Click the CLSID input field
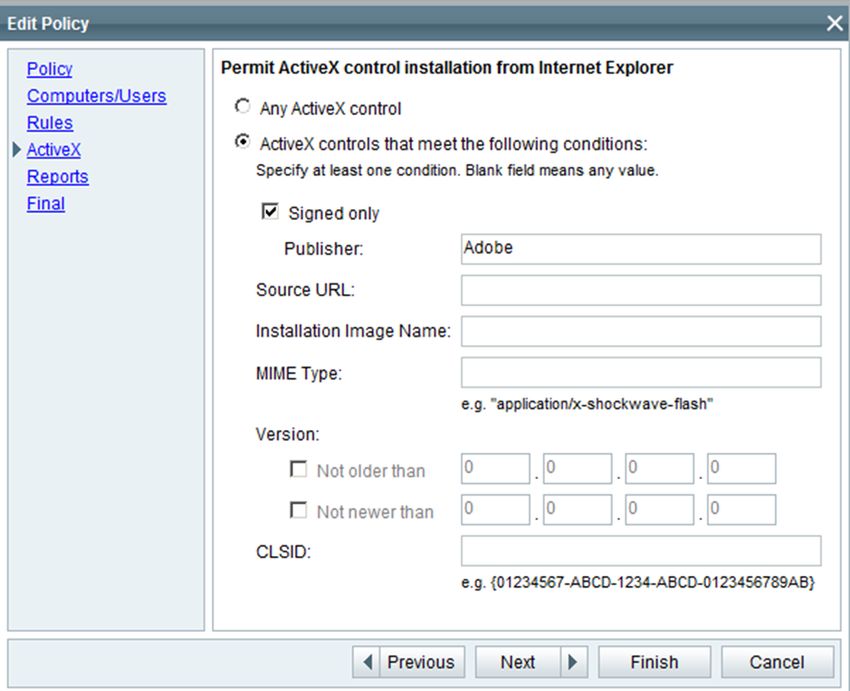This screenshot has width=850, height=691. [641, 551]
